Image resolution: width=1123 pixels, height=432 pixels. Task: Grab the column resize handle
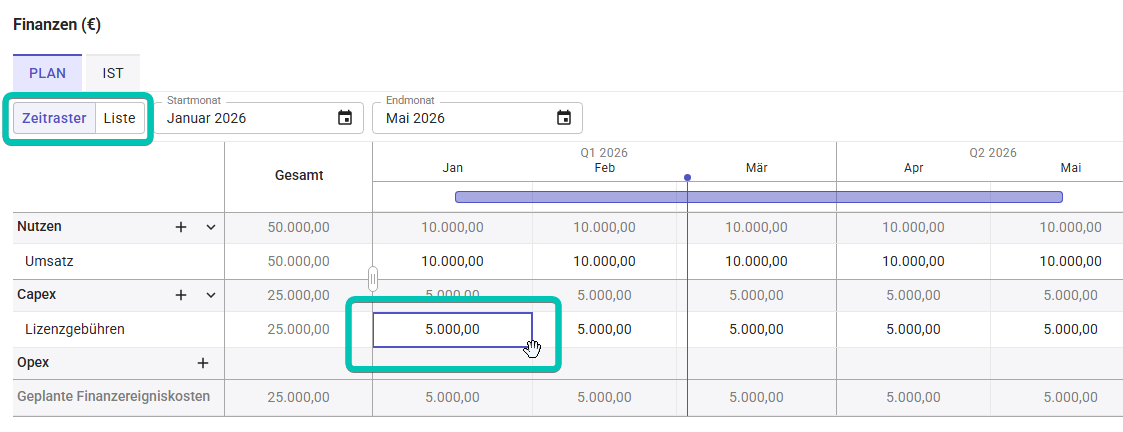373,278
